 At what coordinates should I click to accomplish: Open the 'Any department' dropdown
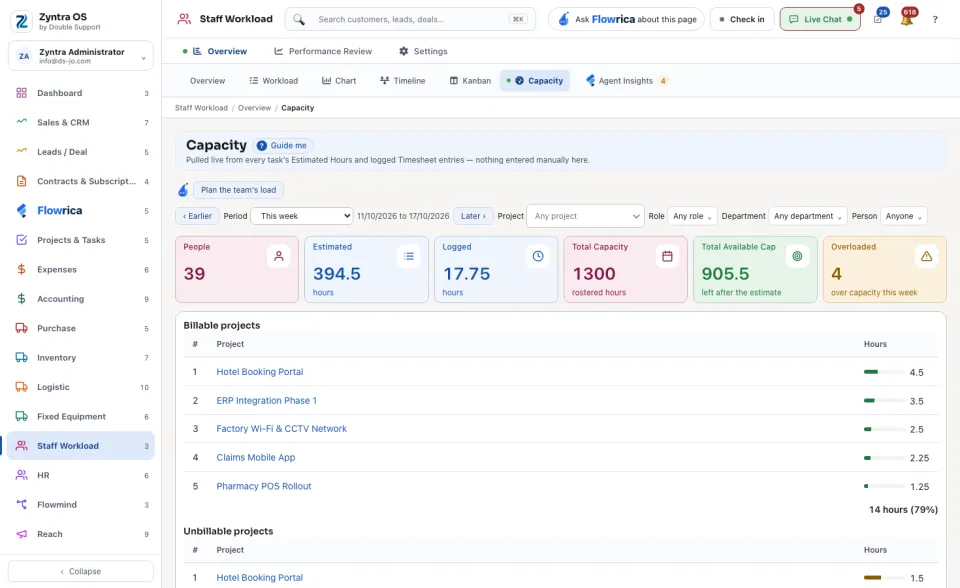pos(808,216)
